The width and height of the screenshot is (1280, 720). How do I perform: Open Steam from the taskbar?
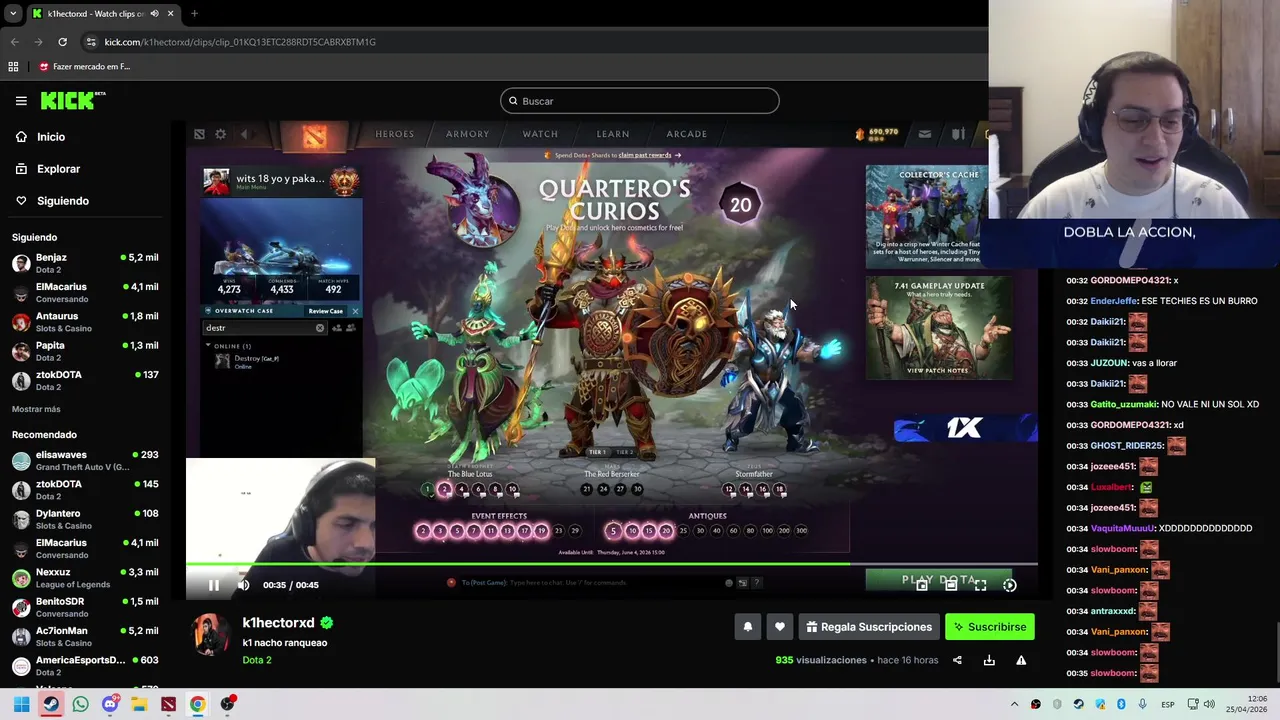tap(51, 704)
